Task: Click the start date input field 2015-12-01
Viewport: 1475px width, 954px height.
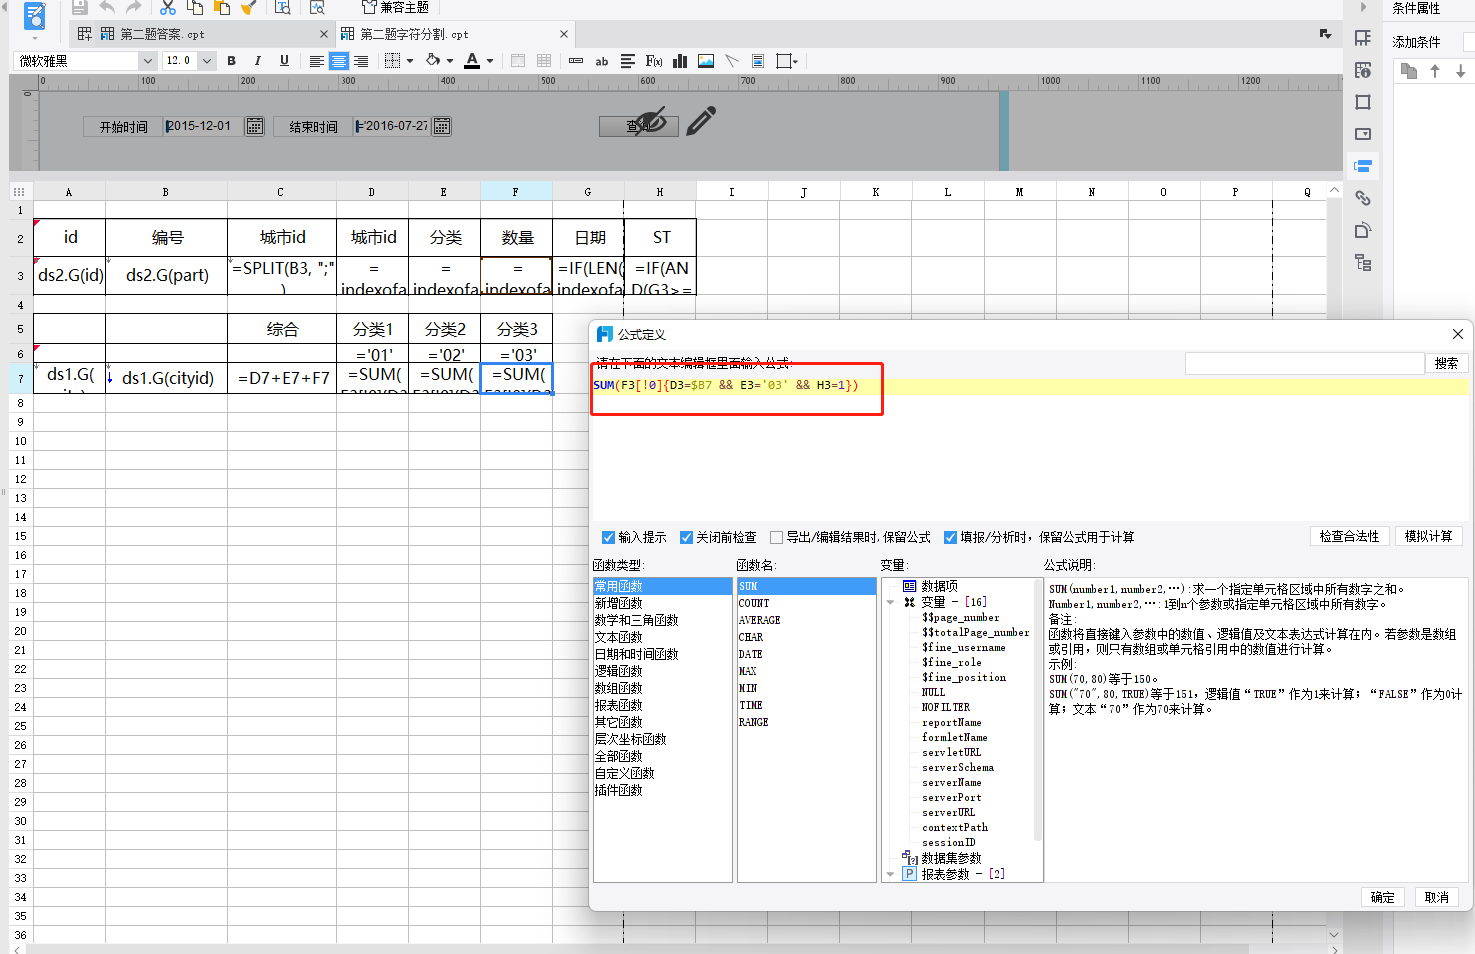Action: tap(203, 126)
